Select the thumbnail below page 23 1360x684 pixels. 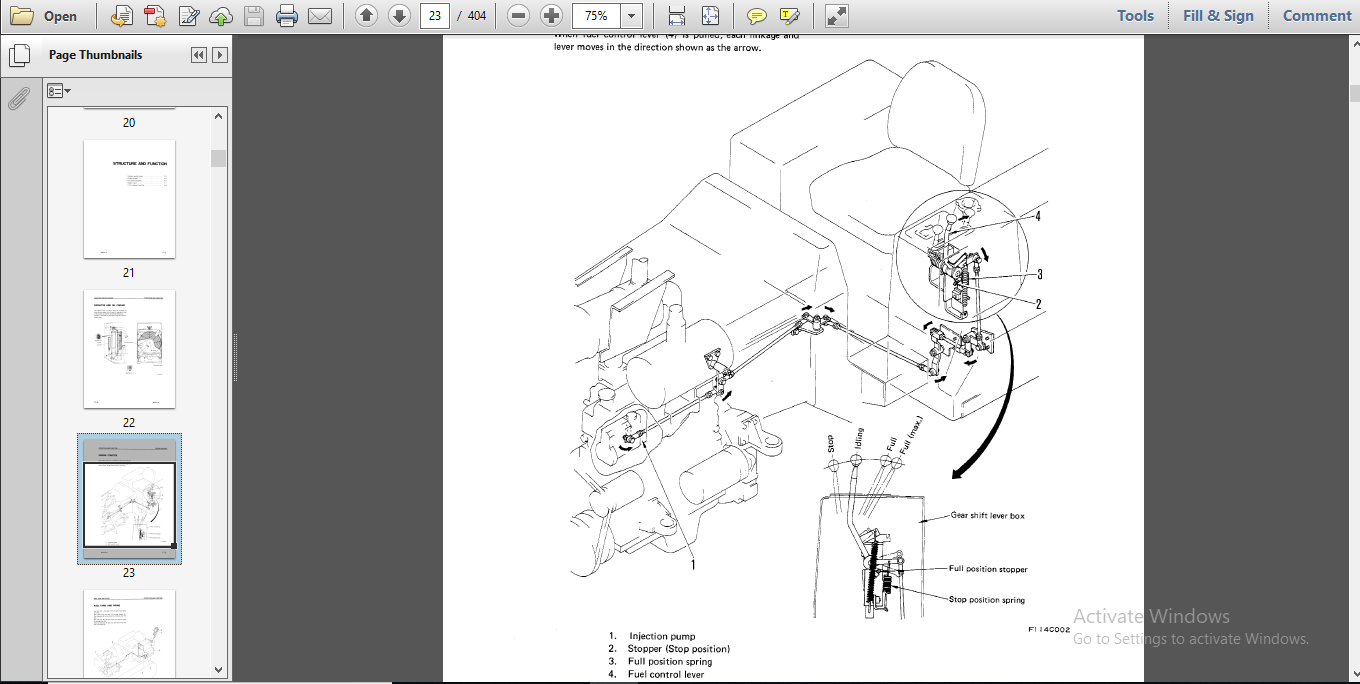(x=129, y=633)
